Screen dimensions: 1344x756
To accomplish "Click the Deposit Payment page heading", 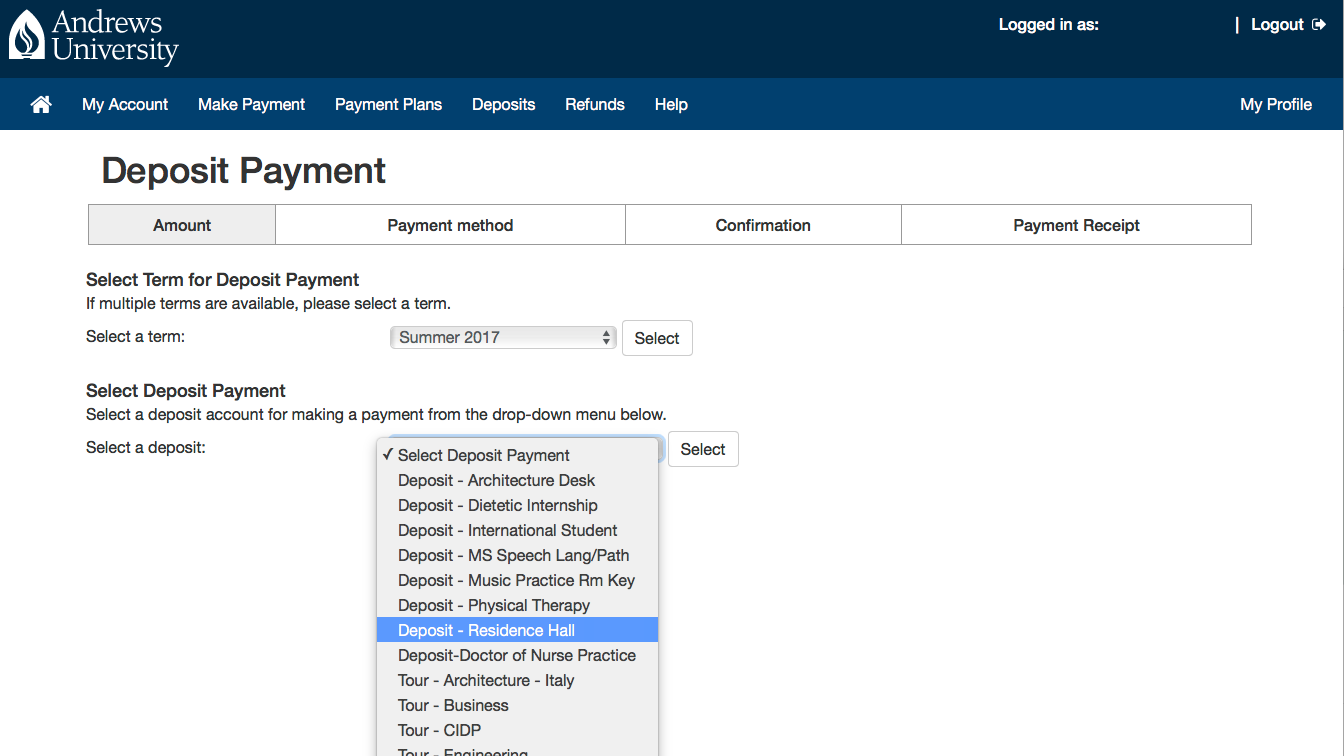I will (244, 171).
